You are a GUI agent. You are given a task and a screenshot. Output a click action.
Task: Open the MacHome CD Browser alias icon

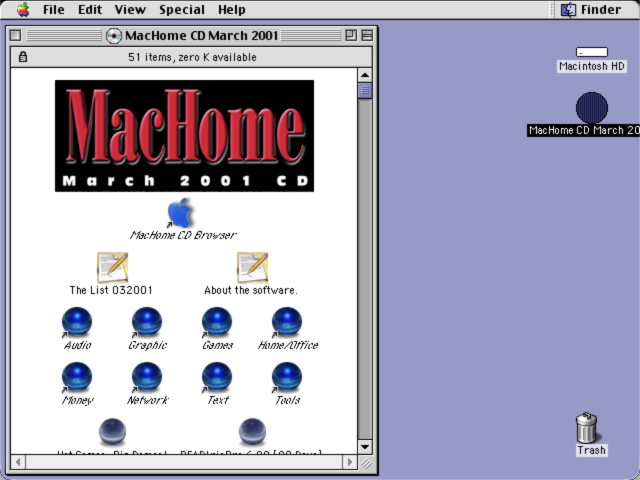pos(180,213)
